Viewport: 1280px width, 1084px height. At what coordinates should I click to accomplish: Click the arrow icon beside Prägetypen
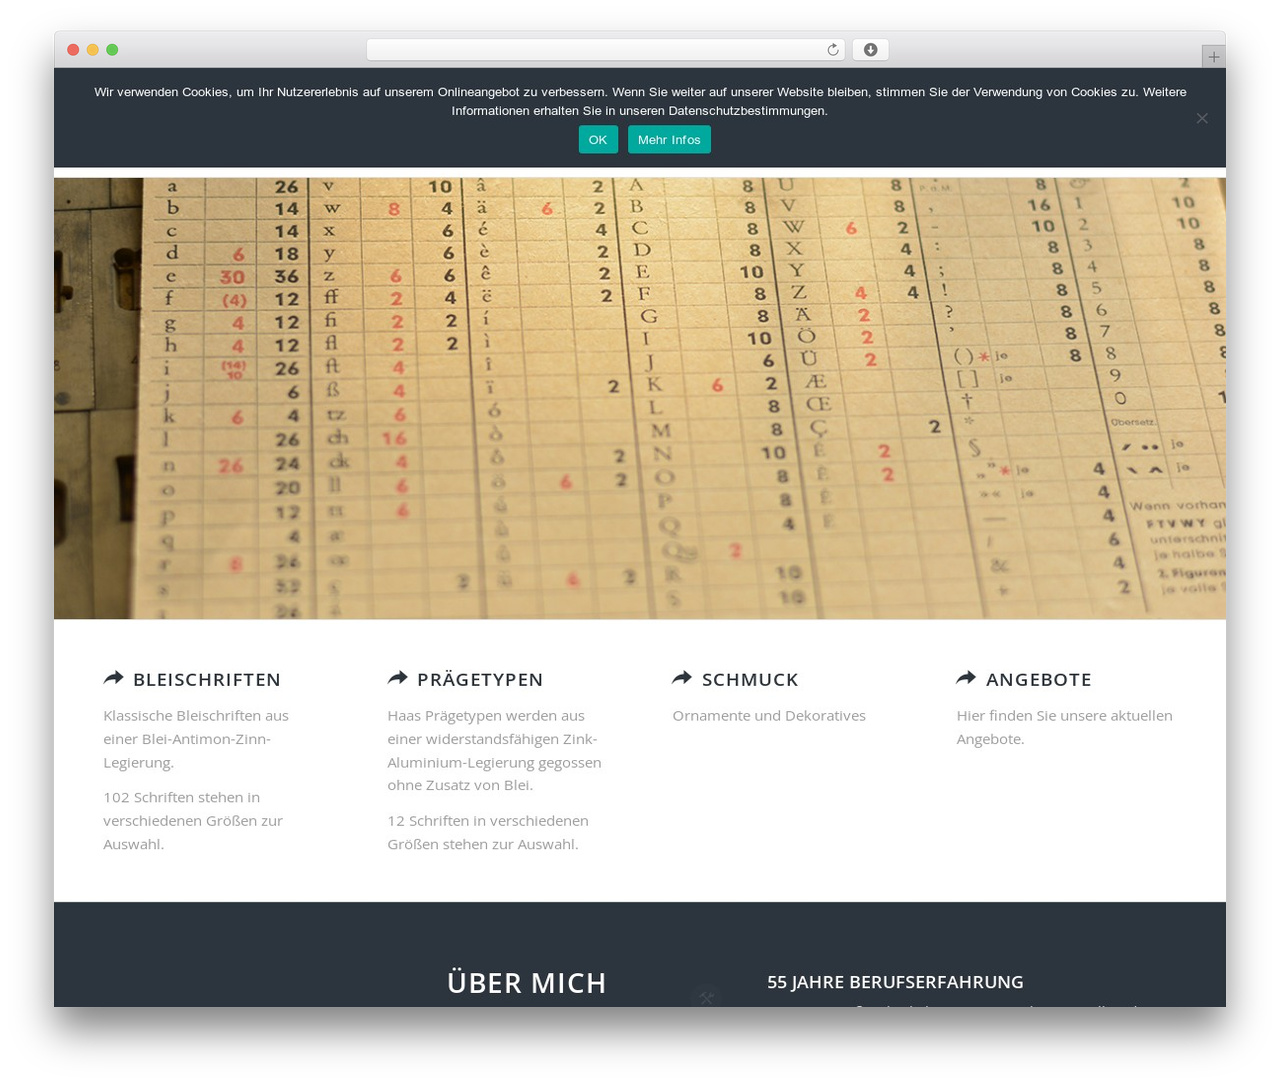(397, 678)
